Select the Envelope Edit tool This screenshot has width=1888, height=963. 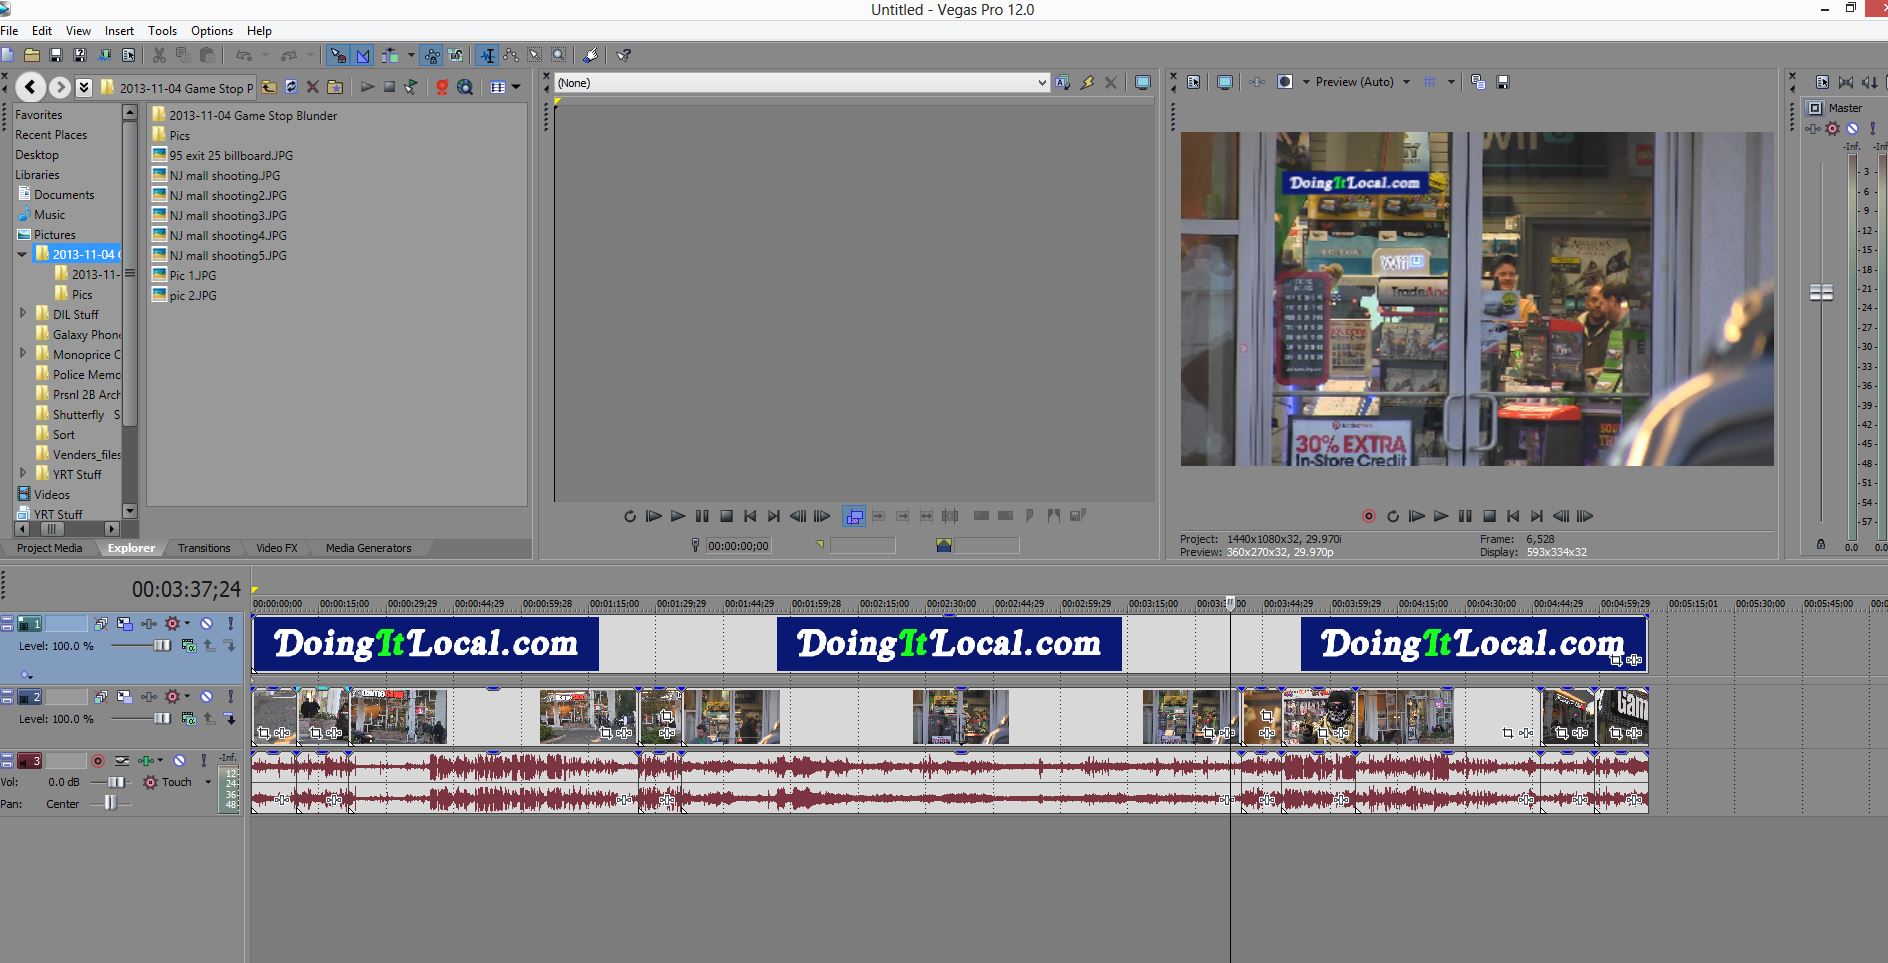coord(511,56)
